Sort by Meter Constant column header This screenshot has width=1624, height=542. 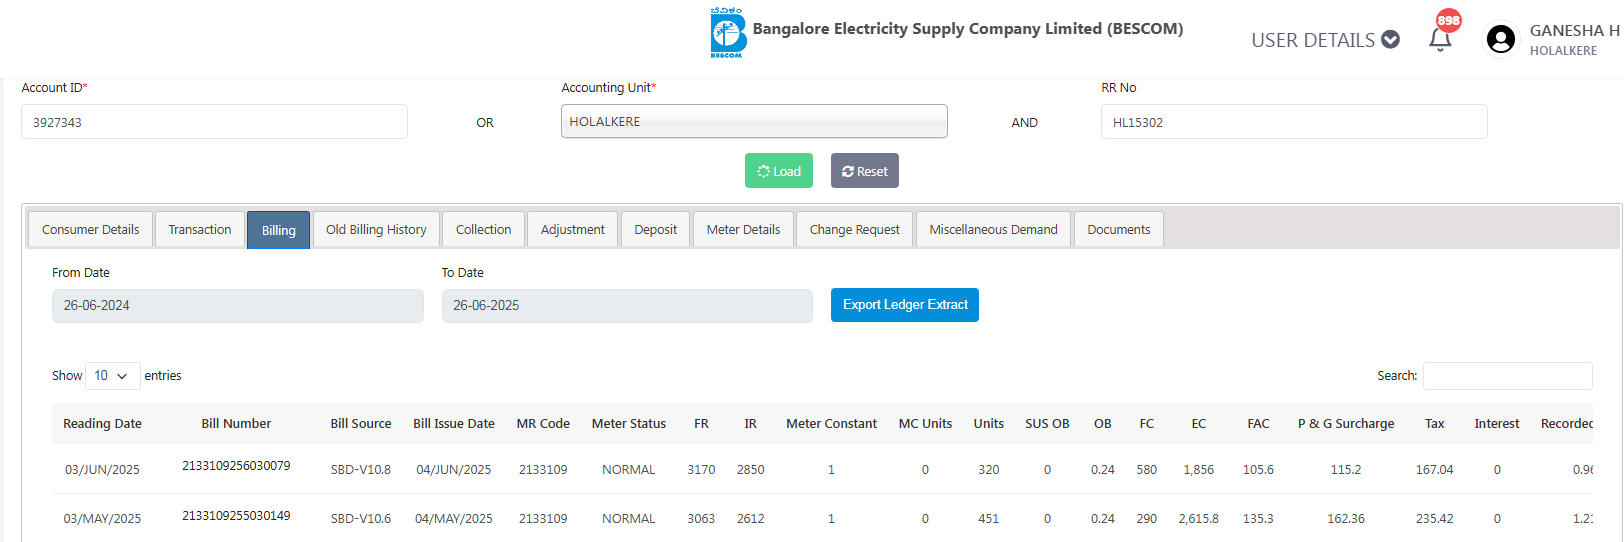pos(831,424)
